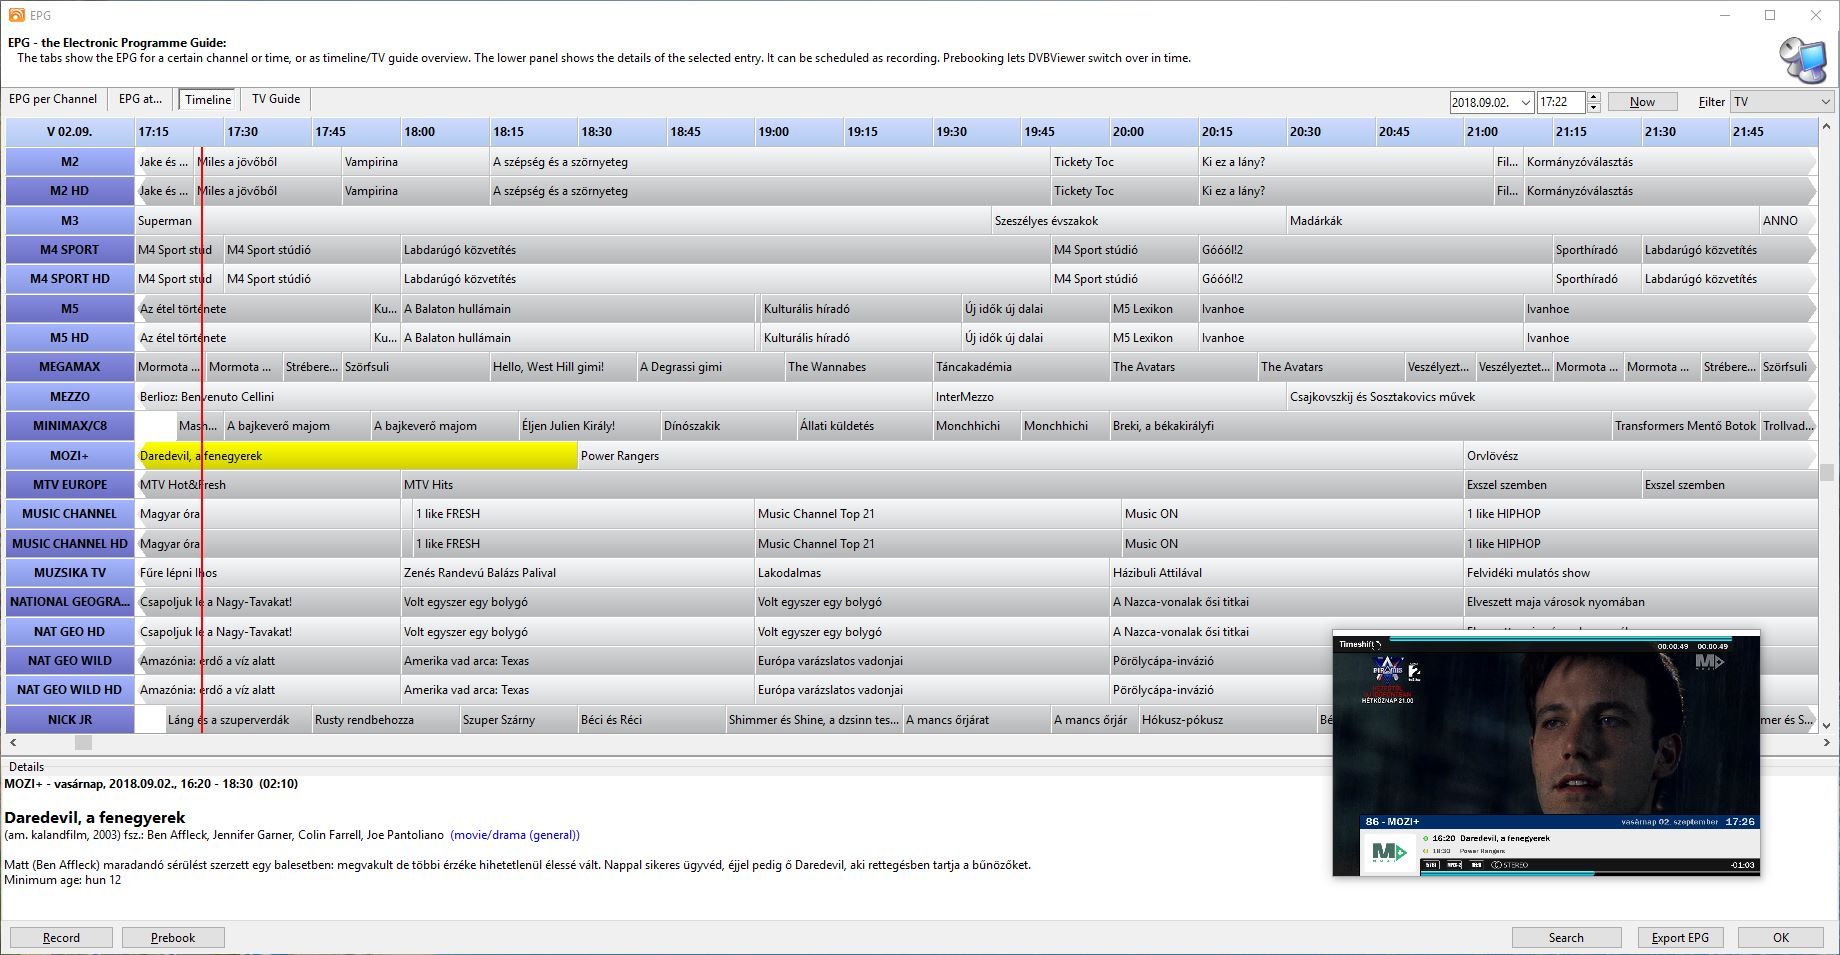Select the MUZSIKA TV channel header
This screenshot has height=955, width=1840.
(70, 573)
